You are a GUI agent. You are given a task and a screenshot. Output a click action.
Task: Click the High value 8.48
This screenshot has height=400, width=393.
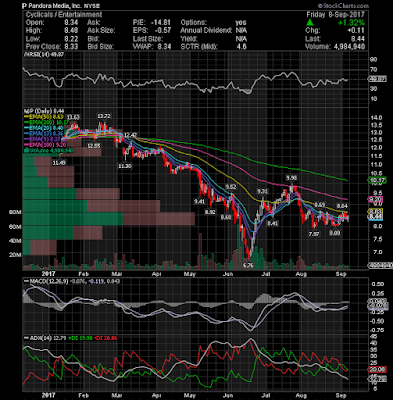coord(71,31)
